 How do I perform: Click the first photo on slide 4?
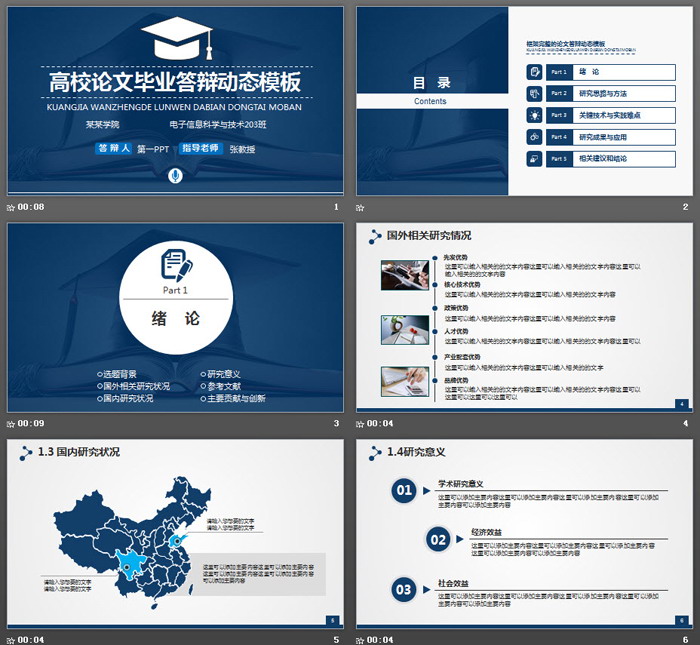[405, 275]
